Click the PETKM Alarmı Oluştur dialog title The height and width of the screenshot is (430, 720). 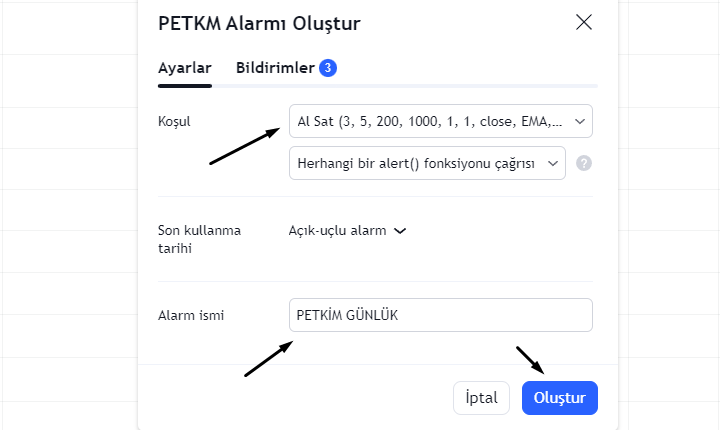259,23
